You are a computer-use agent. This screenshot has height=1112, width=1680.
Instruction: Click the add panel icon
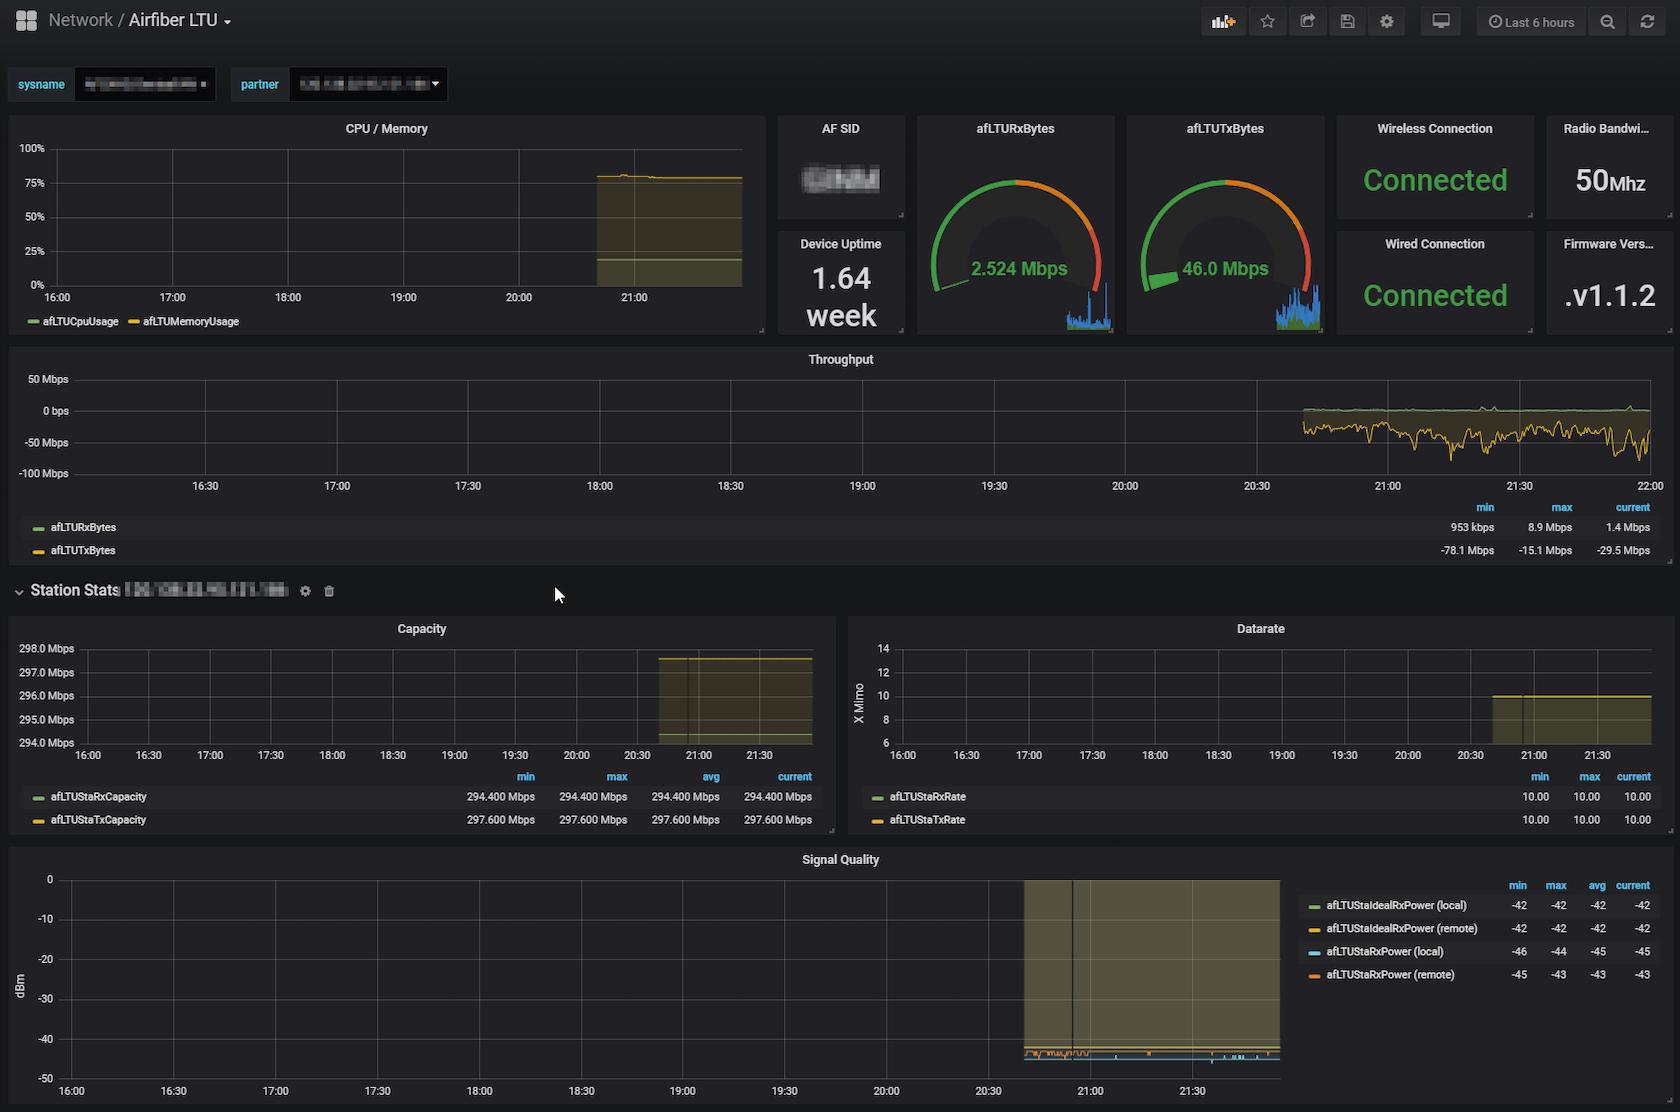coord(1223,21)
